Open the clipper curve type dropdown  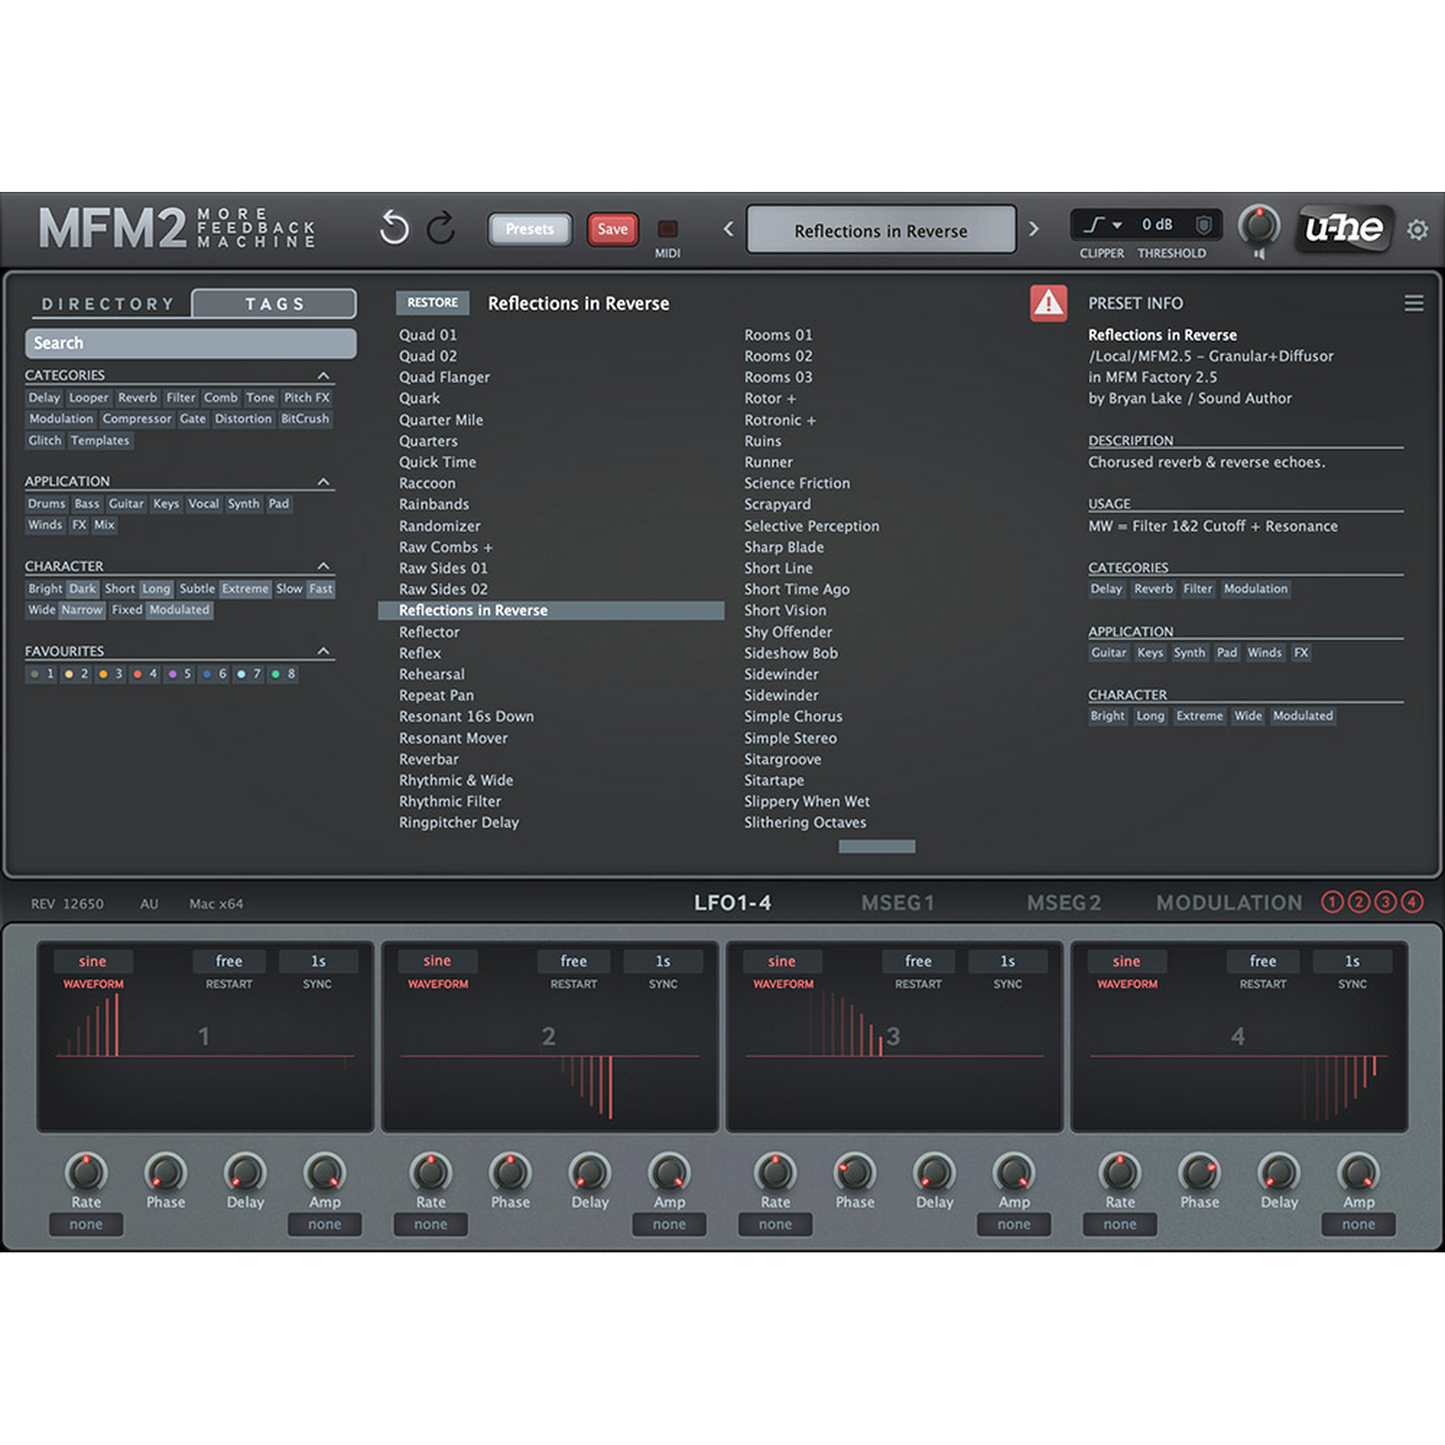click(1103, 225)
